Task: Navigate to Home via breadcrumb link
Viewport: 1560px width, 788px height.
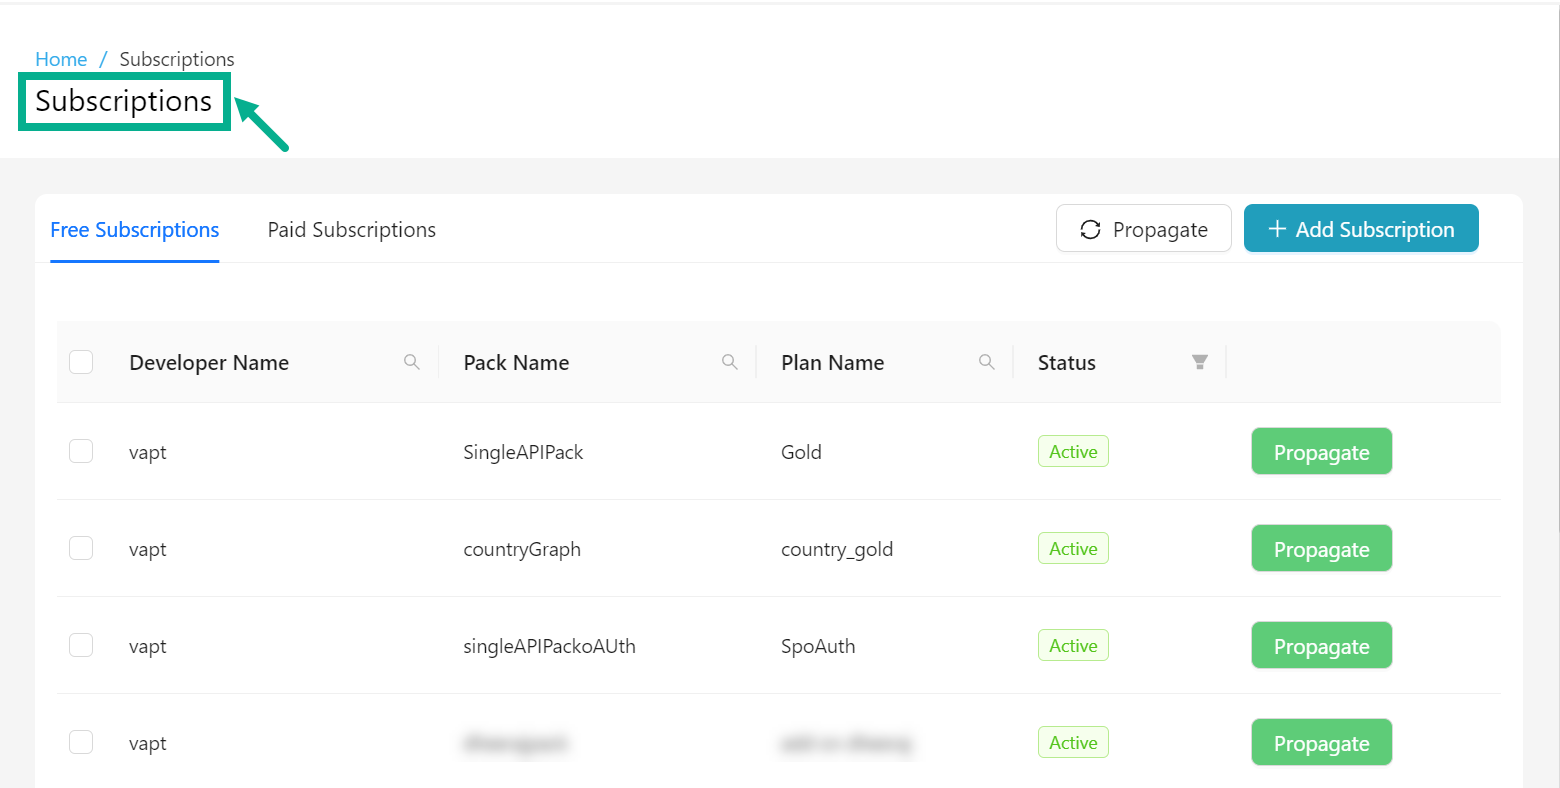Action: pyautogui.click(x=61, y=59)
